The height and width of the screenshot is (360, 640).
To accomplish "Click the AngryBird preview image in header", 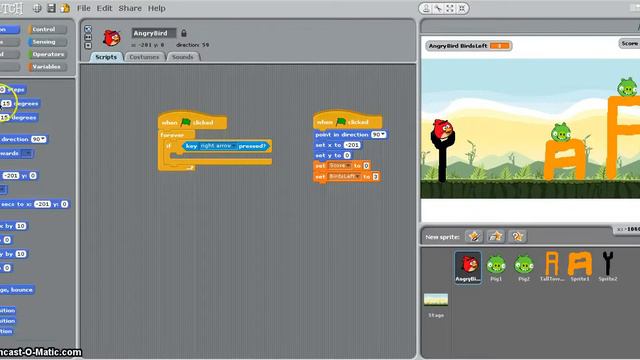I will coord(111,38).
